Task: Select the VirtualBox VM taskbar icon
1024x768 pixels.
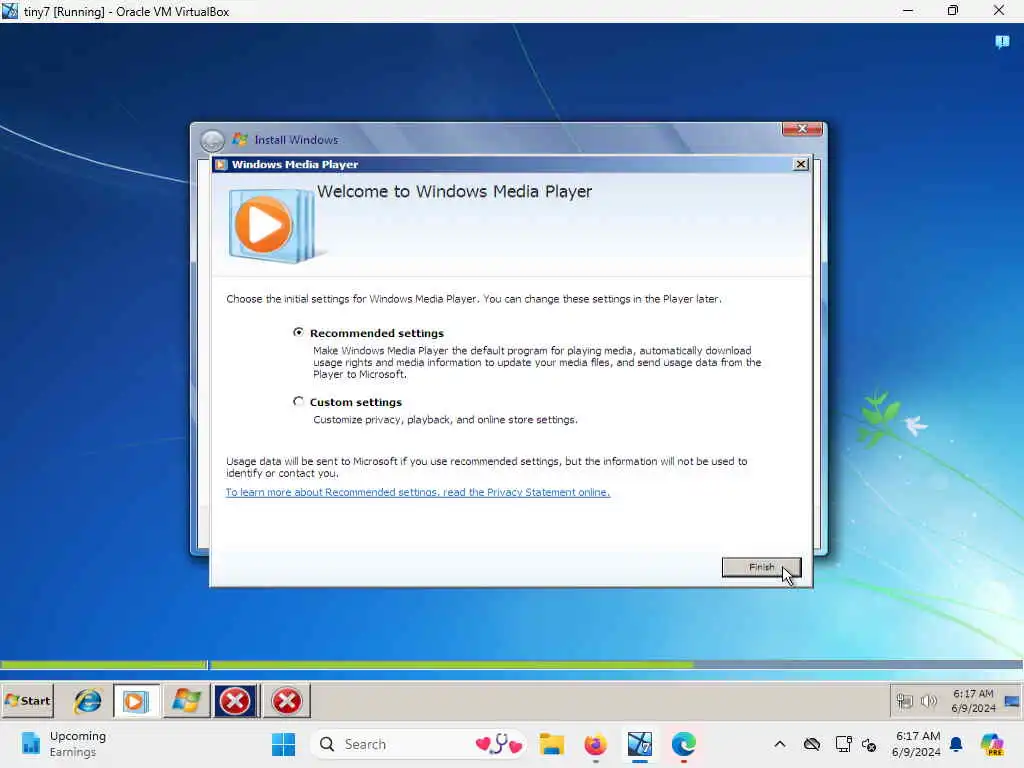Action: (639, 744)
